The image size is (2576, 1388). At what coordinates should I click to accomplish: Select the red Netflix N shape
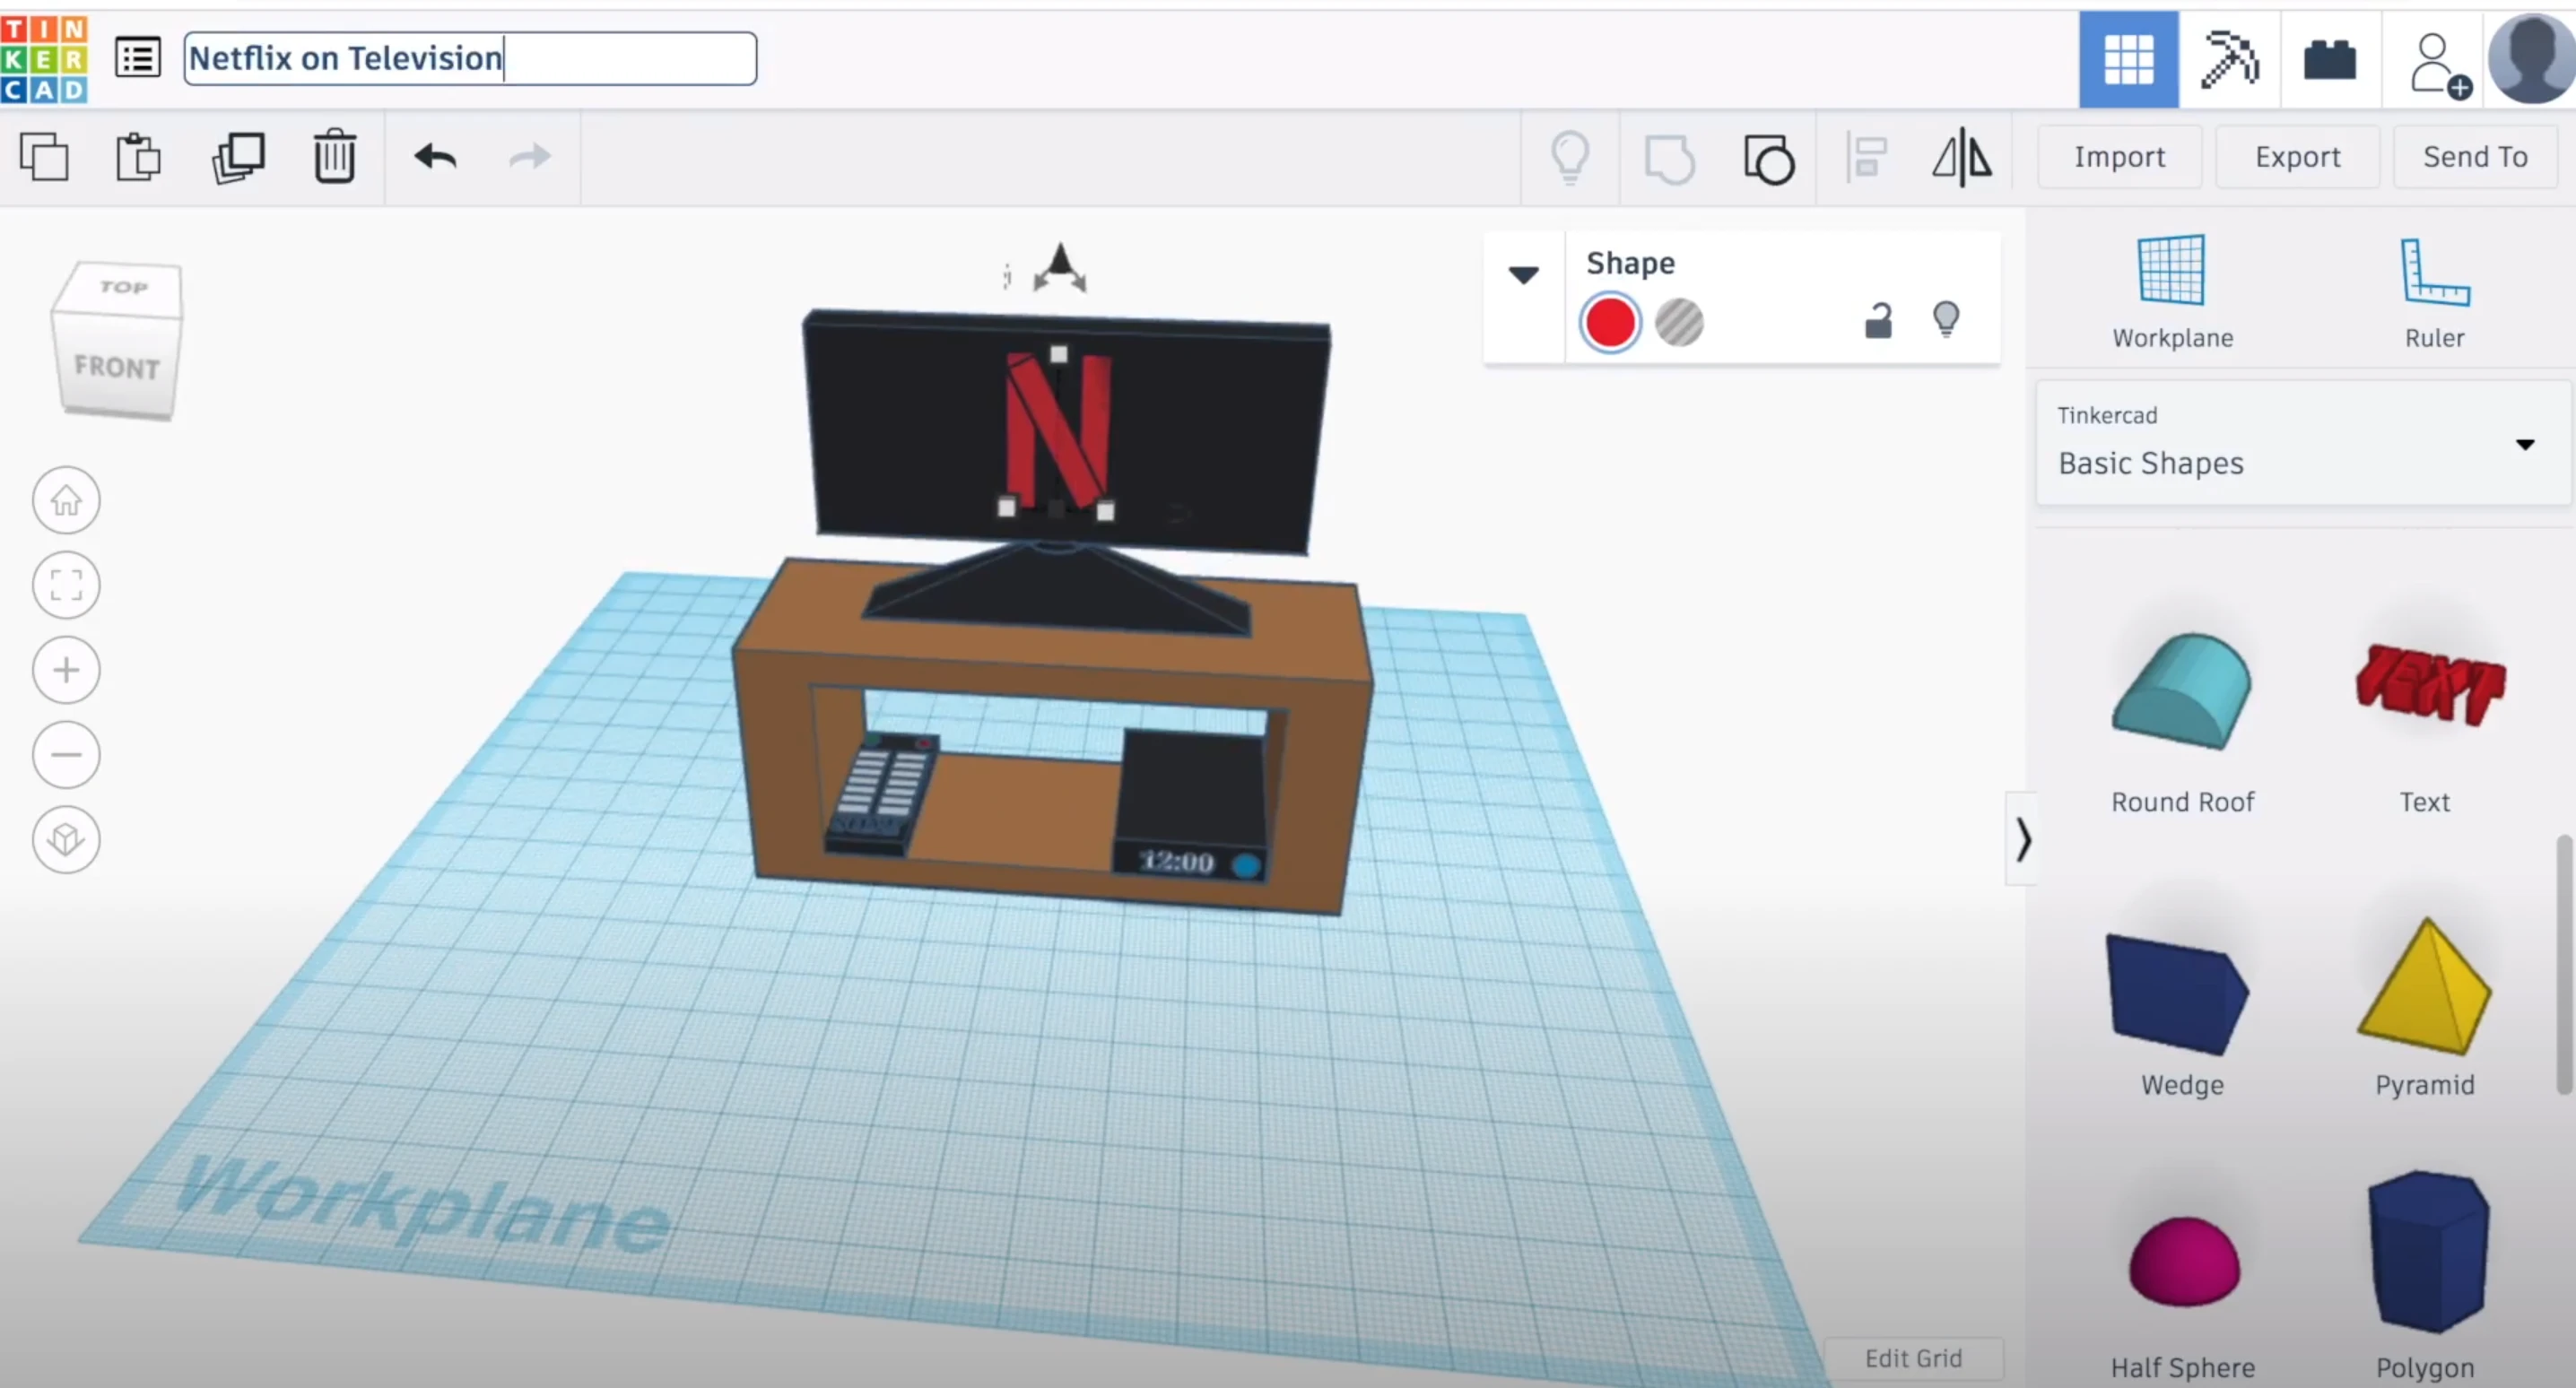point(1057,432)
